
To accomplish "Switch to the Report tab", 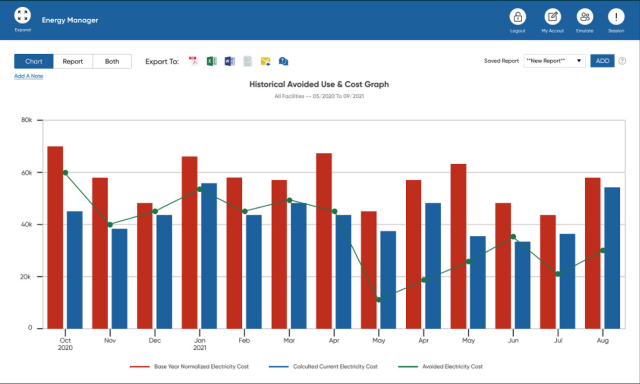I will click(73, 61).
